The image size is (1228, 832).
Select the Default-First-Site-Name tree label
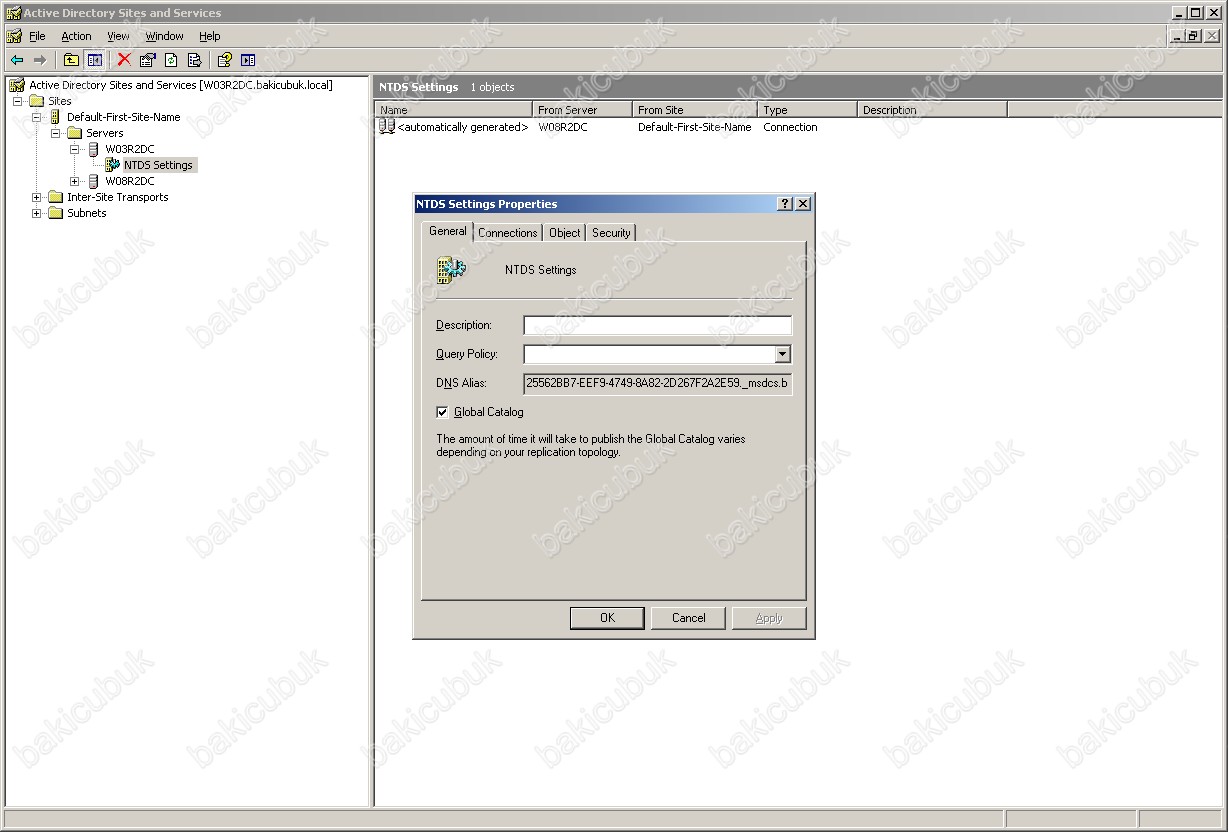(123, 117)
